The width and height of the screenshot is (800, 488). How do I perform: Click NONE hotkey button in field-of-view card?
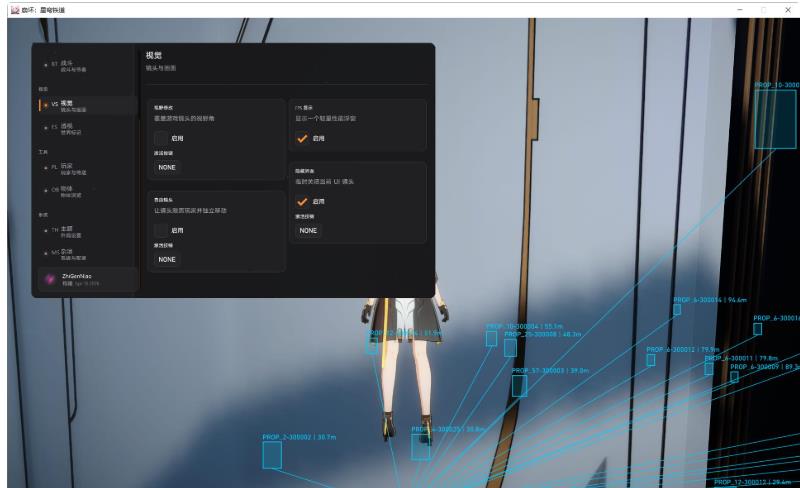167,167
